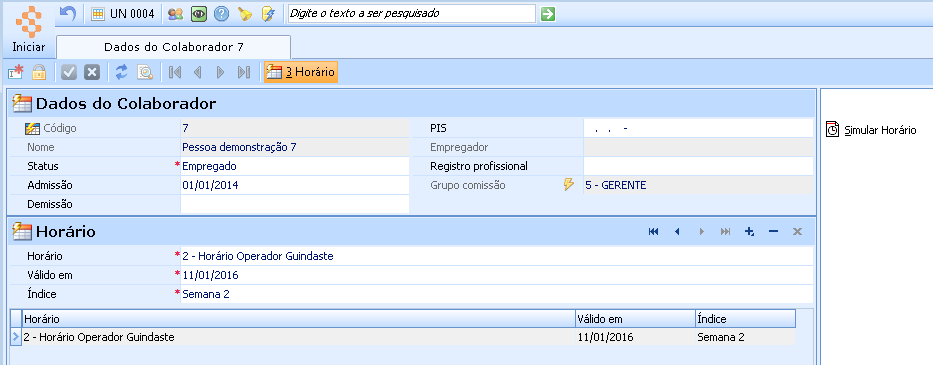Open the users group icon
Screen dimensions: 933x365
[175, 14]
